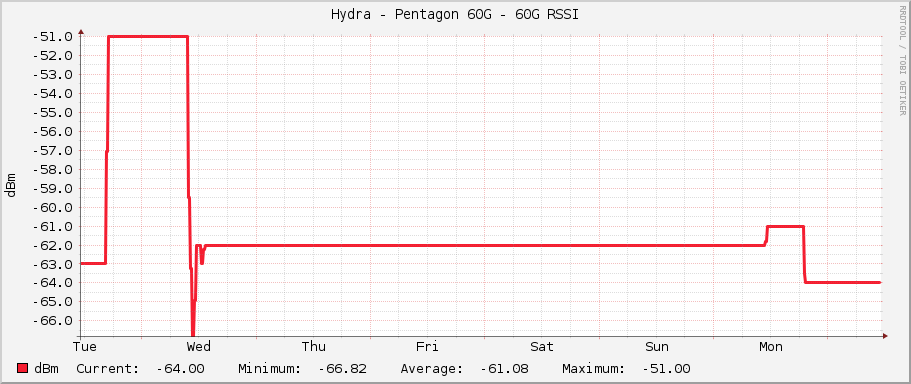Click the 'Minimum: -66.82' legend value
Viewport: 911px width, 384px height.
pos(302,369)
